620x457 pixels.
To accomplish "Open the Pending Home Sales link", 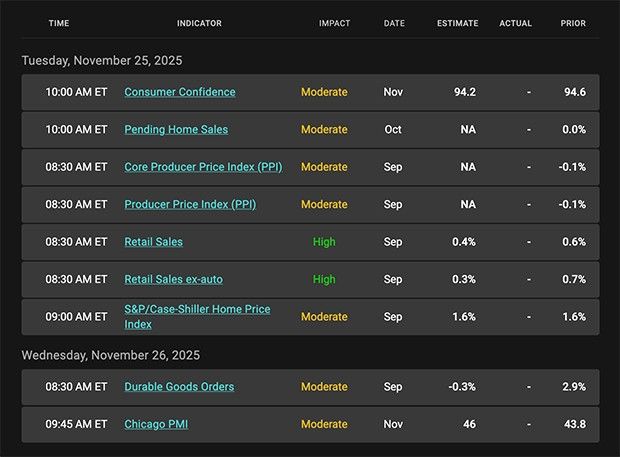I will [176, 129].
